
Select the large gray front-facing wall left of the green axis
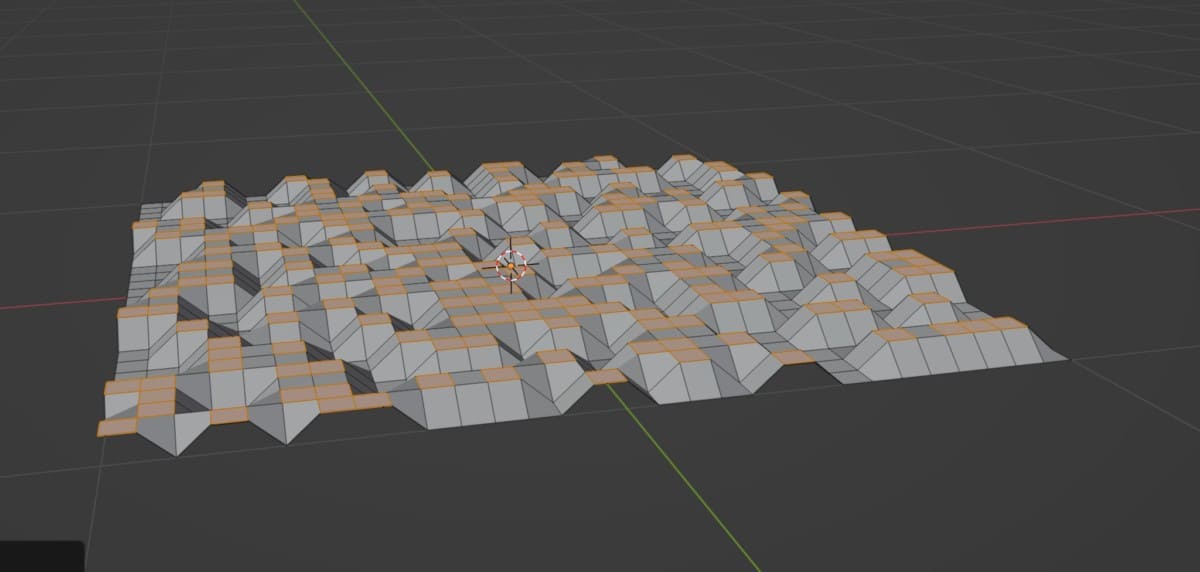point(470,406)
